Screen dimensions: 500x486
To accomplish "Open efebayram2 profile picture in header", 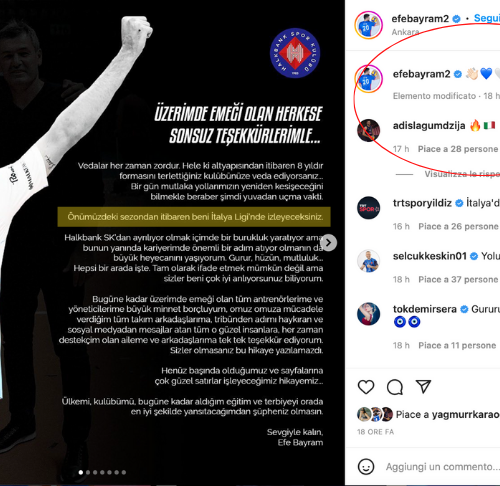I will pyautogui.click(x=368, y=25).
